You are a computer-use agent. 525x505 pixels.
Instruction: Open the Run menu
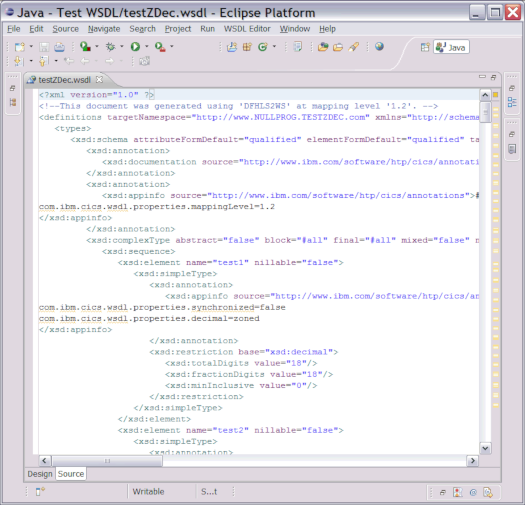(207, 29)
